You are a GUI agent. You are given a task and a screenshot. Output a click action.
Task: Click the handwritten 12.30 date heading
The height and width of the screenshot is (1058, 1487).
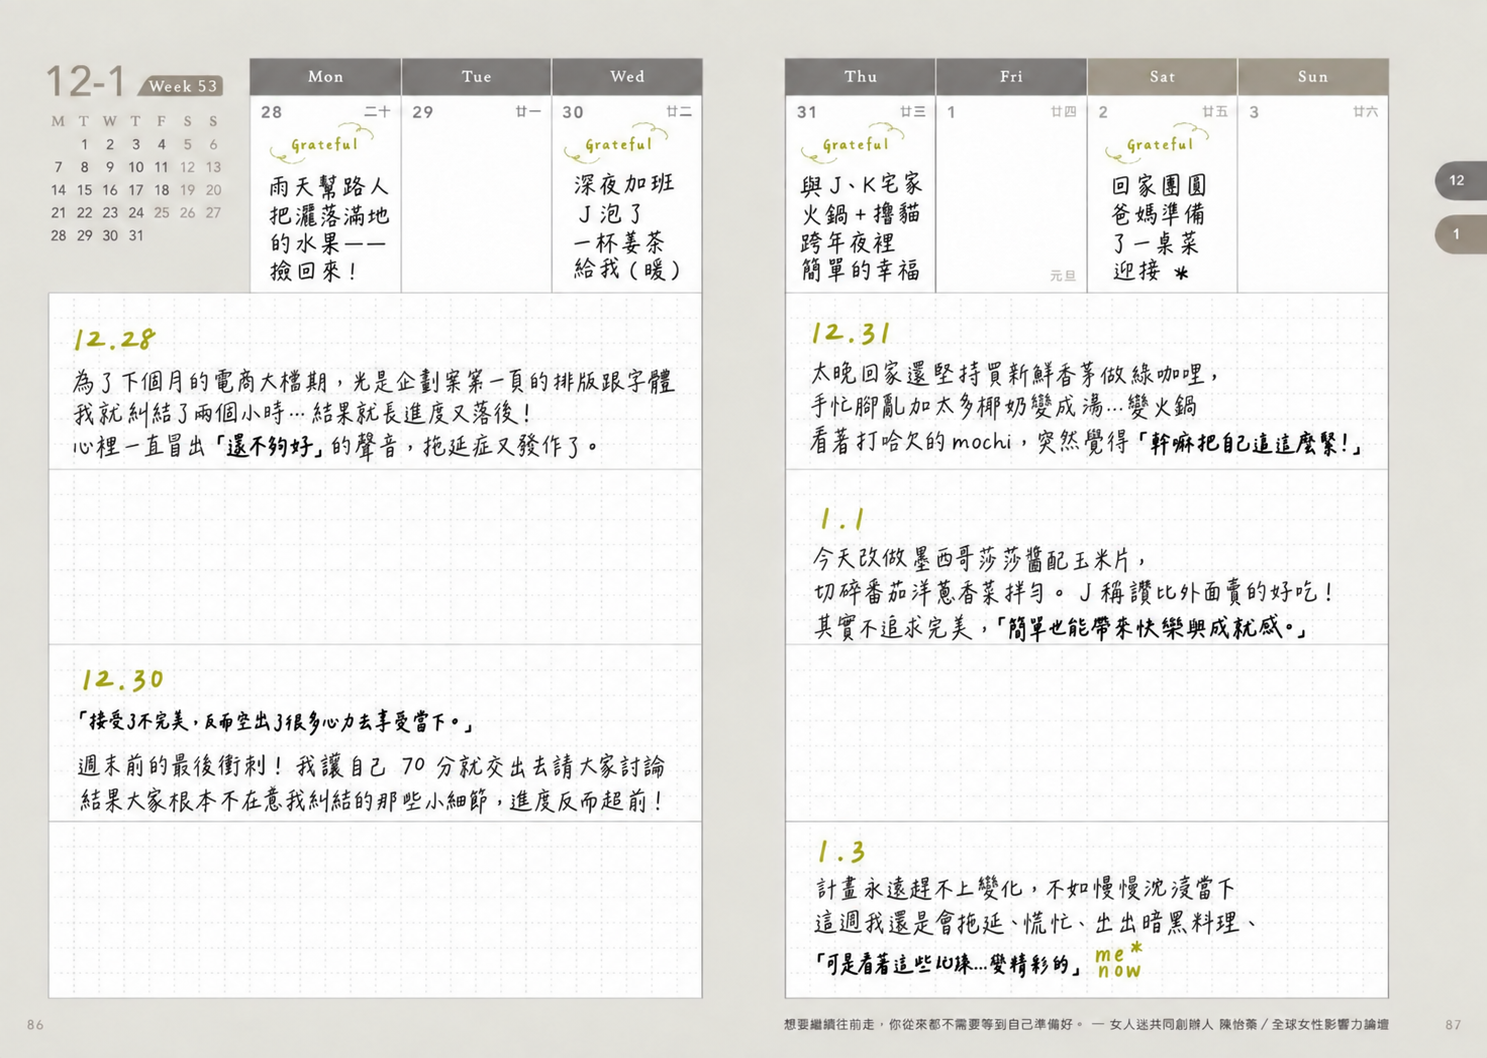coord(122,680)
